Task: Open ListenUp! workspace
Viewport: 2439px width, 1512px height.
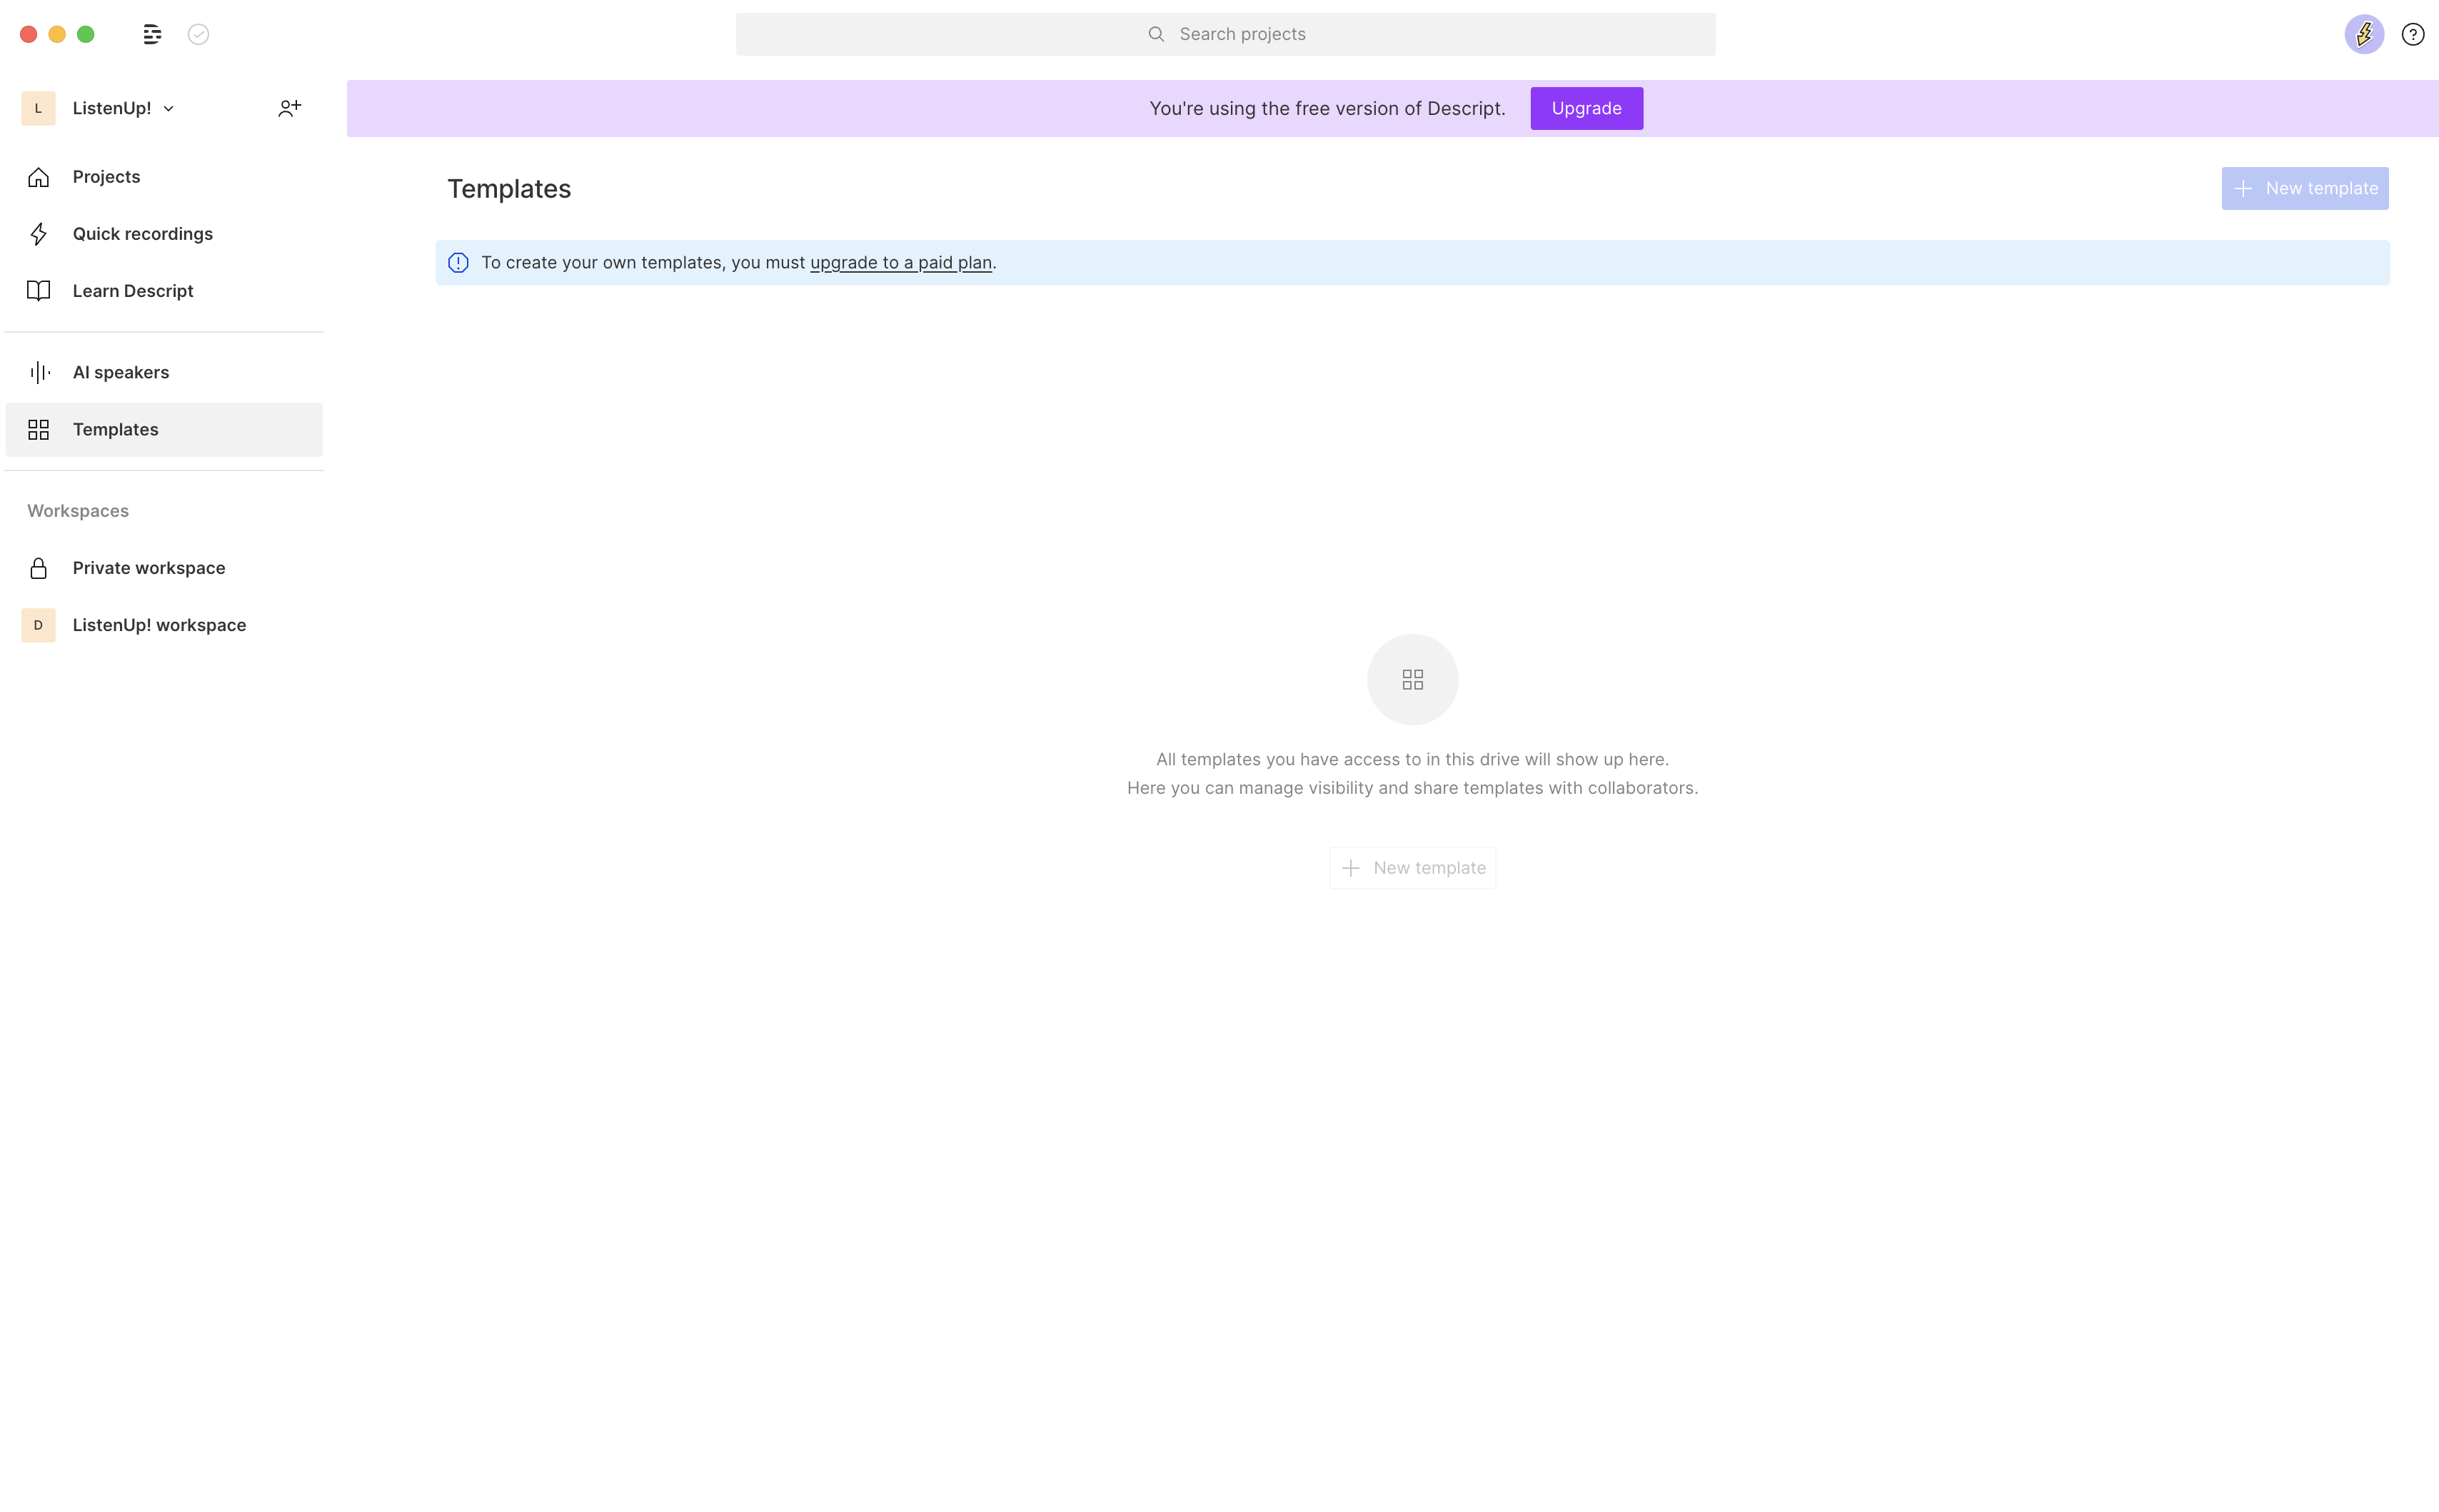Action: point(164,625)
